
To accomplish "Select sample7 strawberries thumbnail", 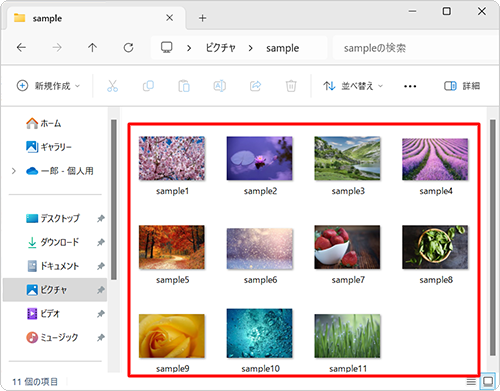I will (x=347, y=247).
